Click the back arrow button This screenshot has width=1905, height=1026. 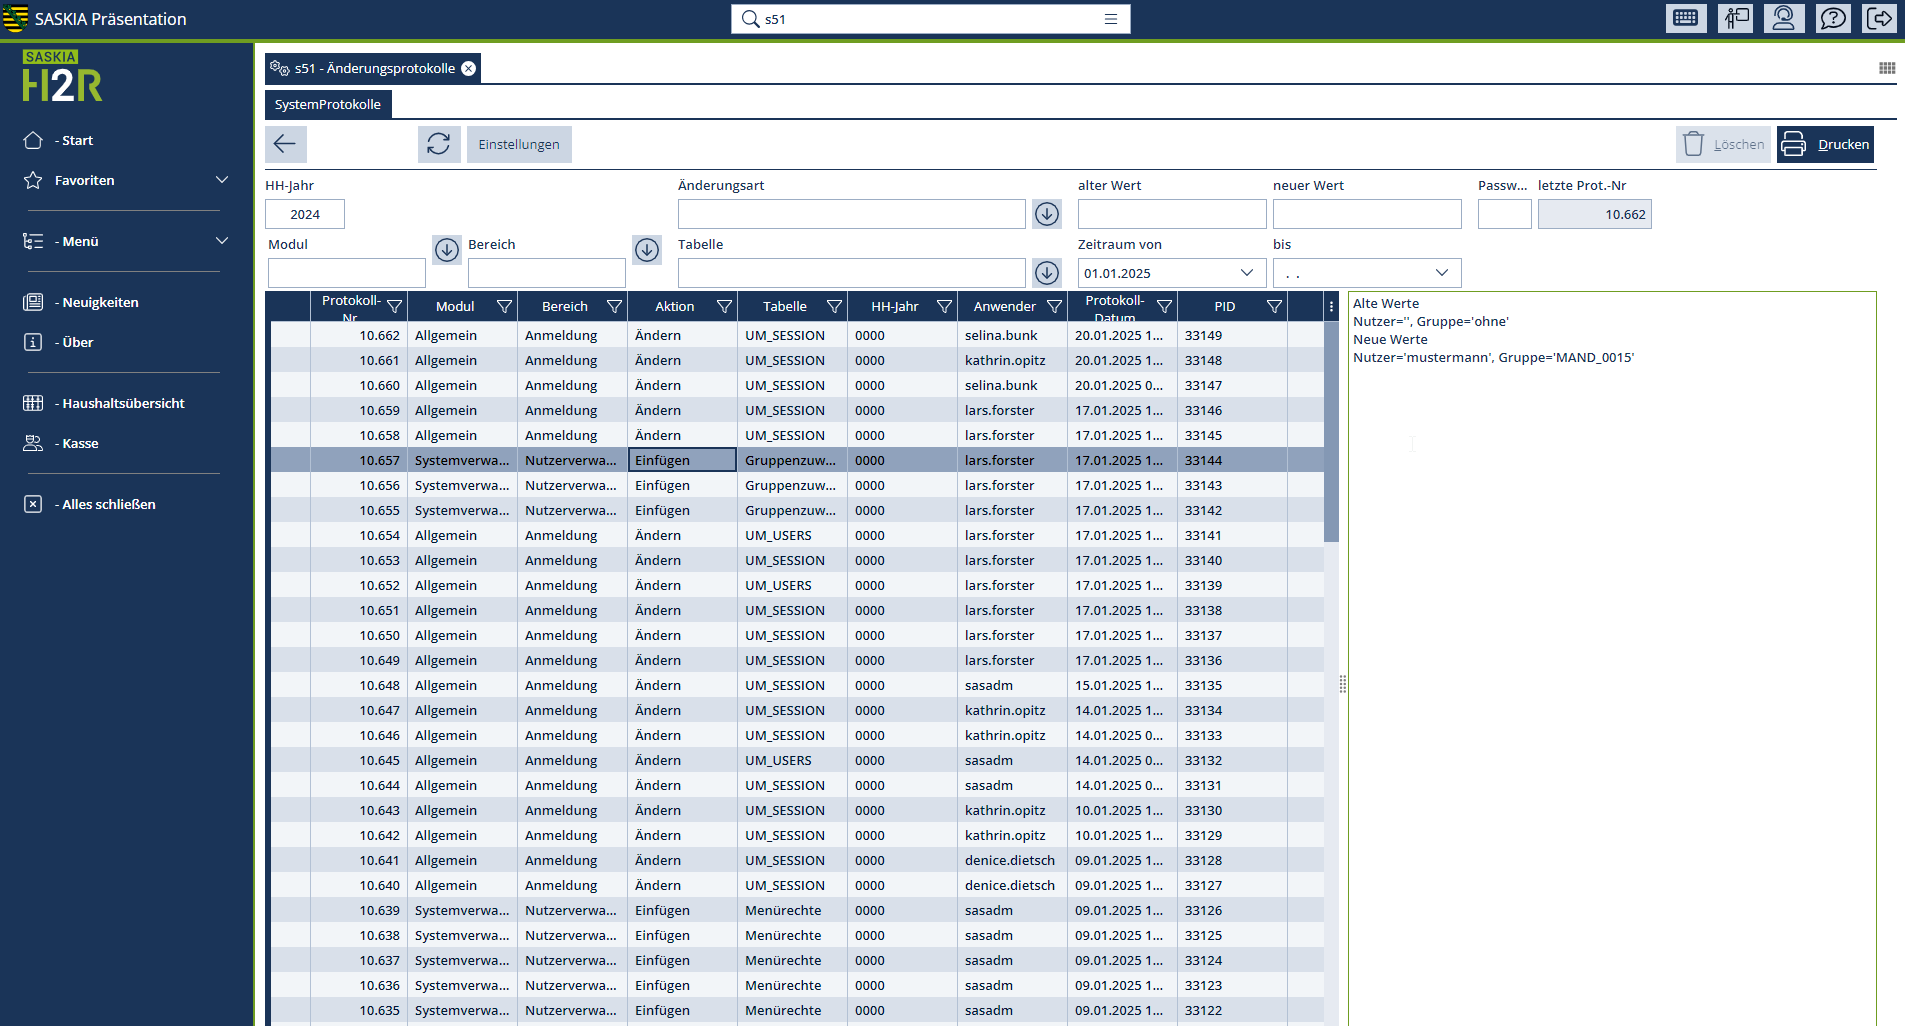tap(285, 144)
